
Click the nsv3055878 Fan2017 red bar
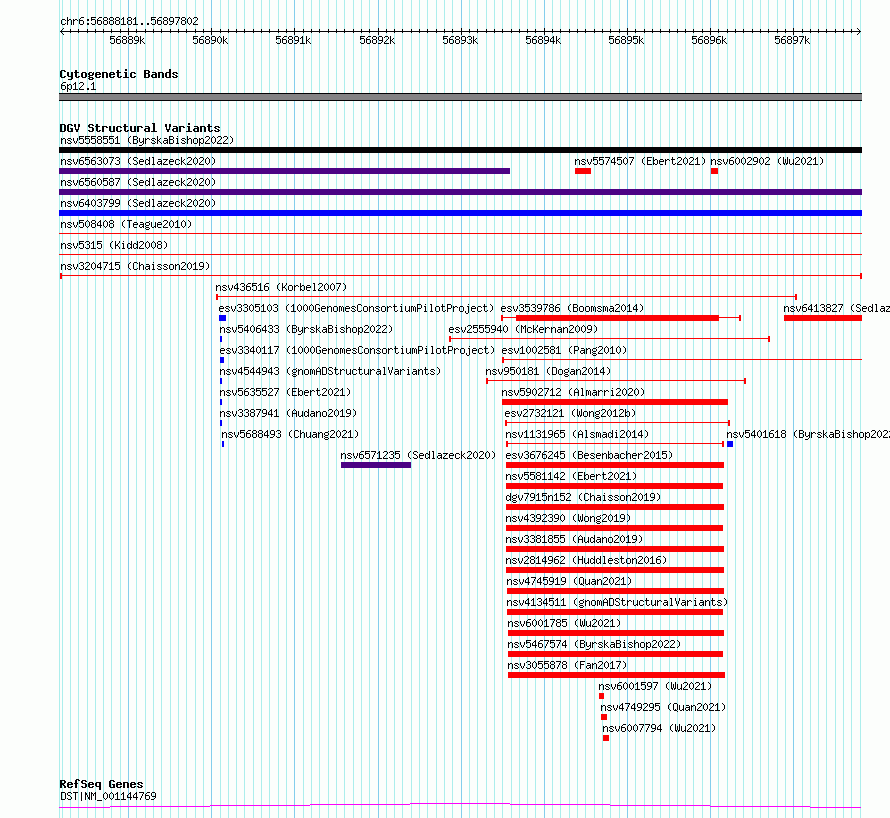616,675
